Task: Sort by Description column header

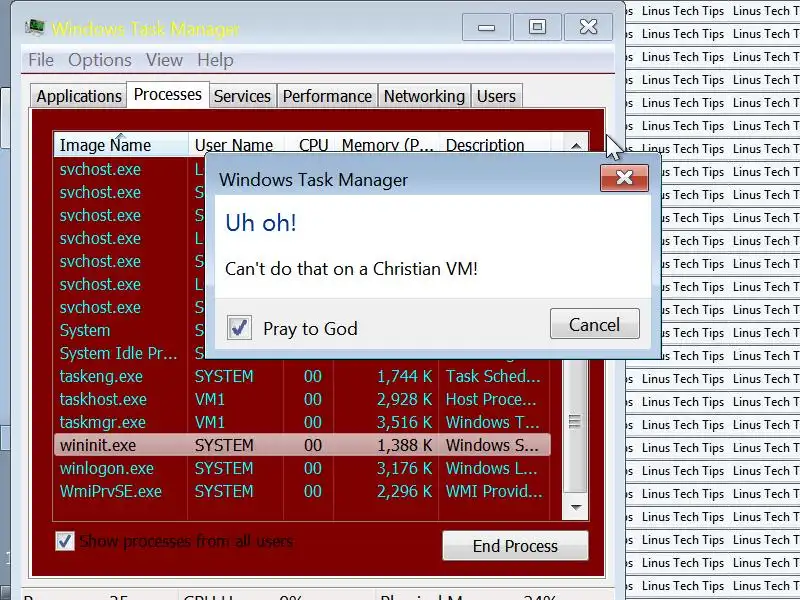Action: [x=494, y=145]
